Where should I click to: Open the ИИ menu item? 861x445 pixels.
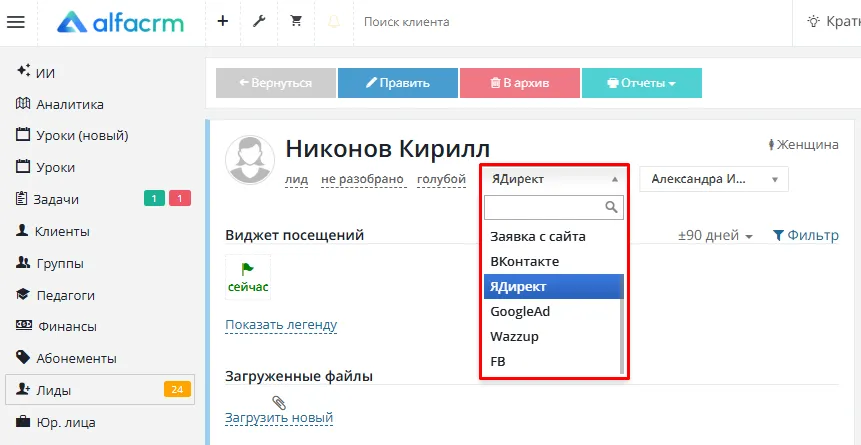tap(46, 73)
